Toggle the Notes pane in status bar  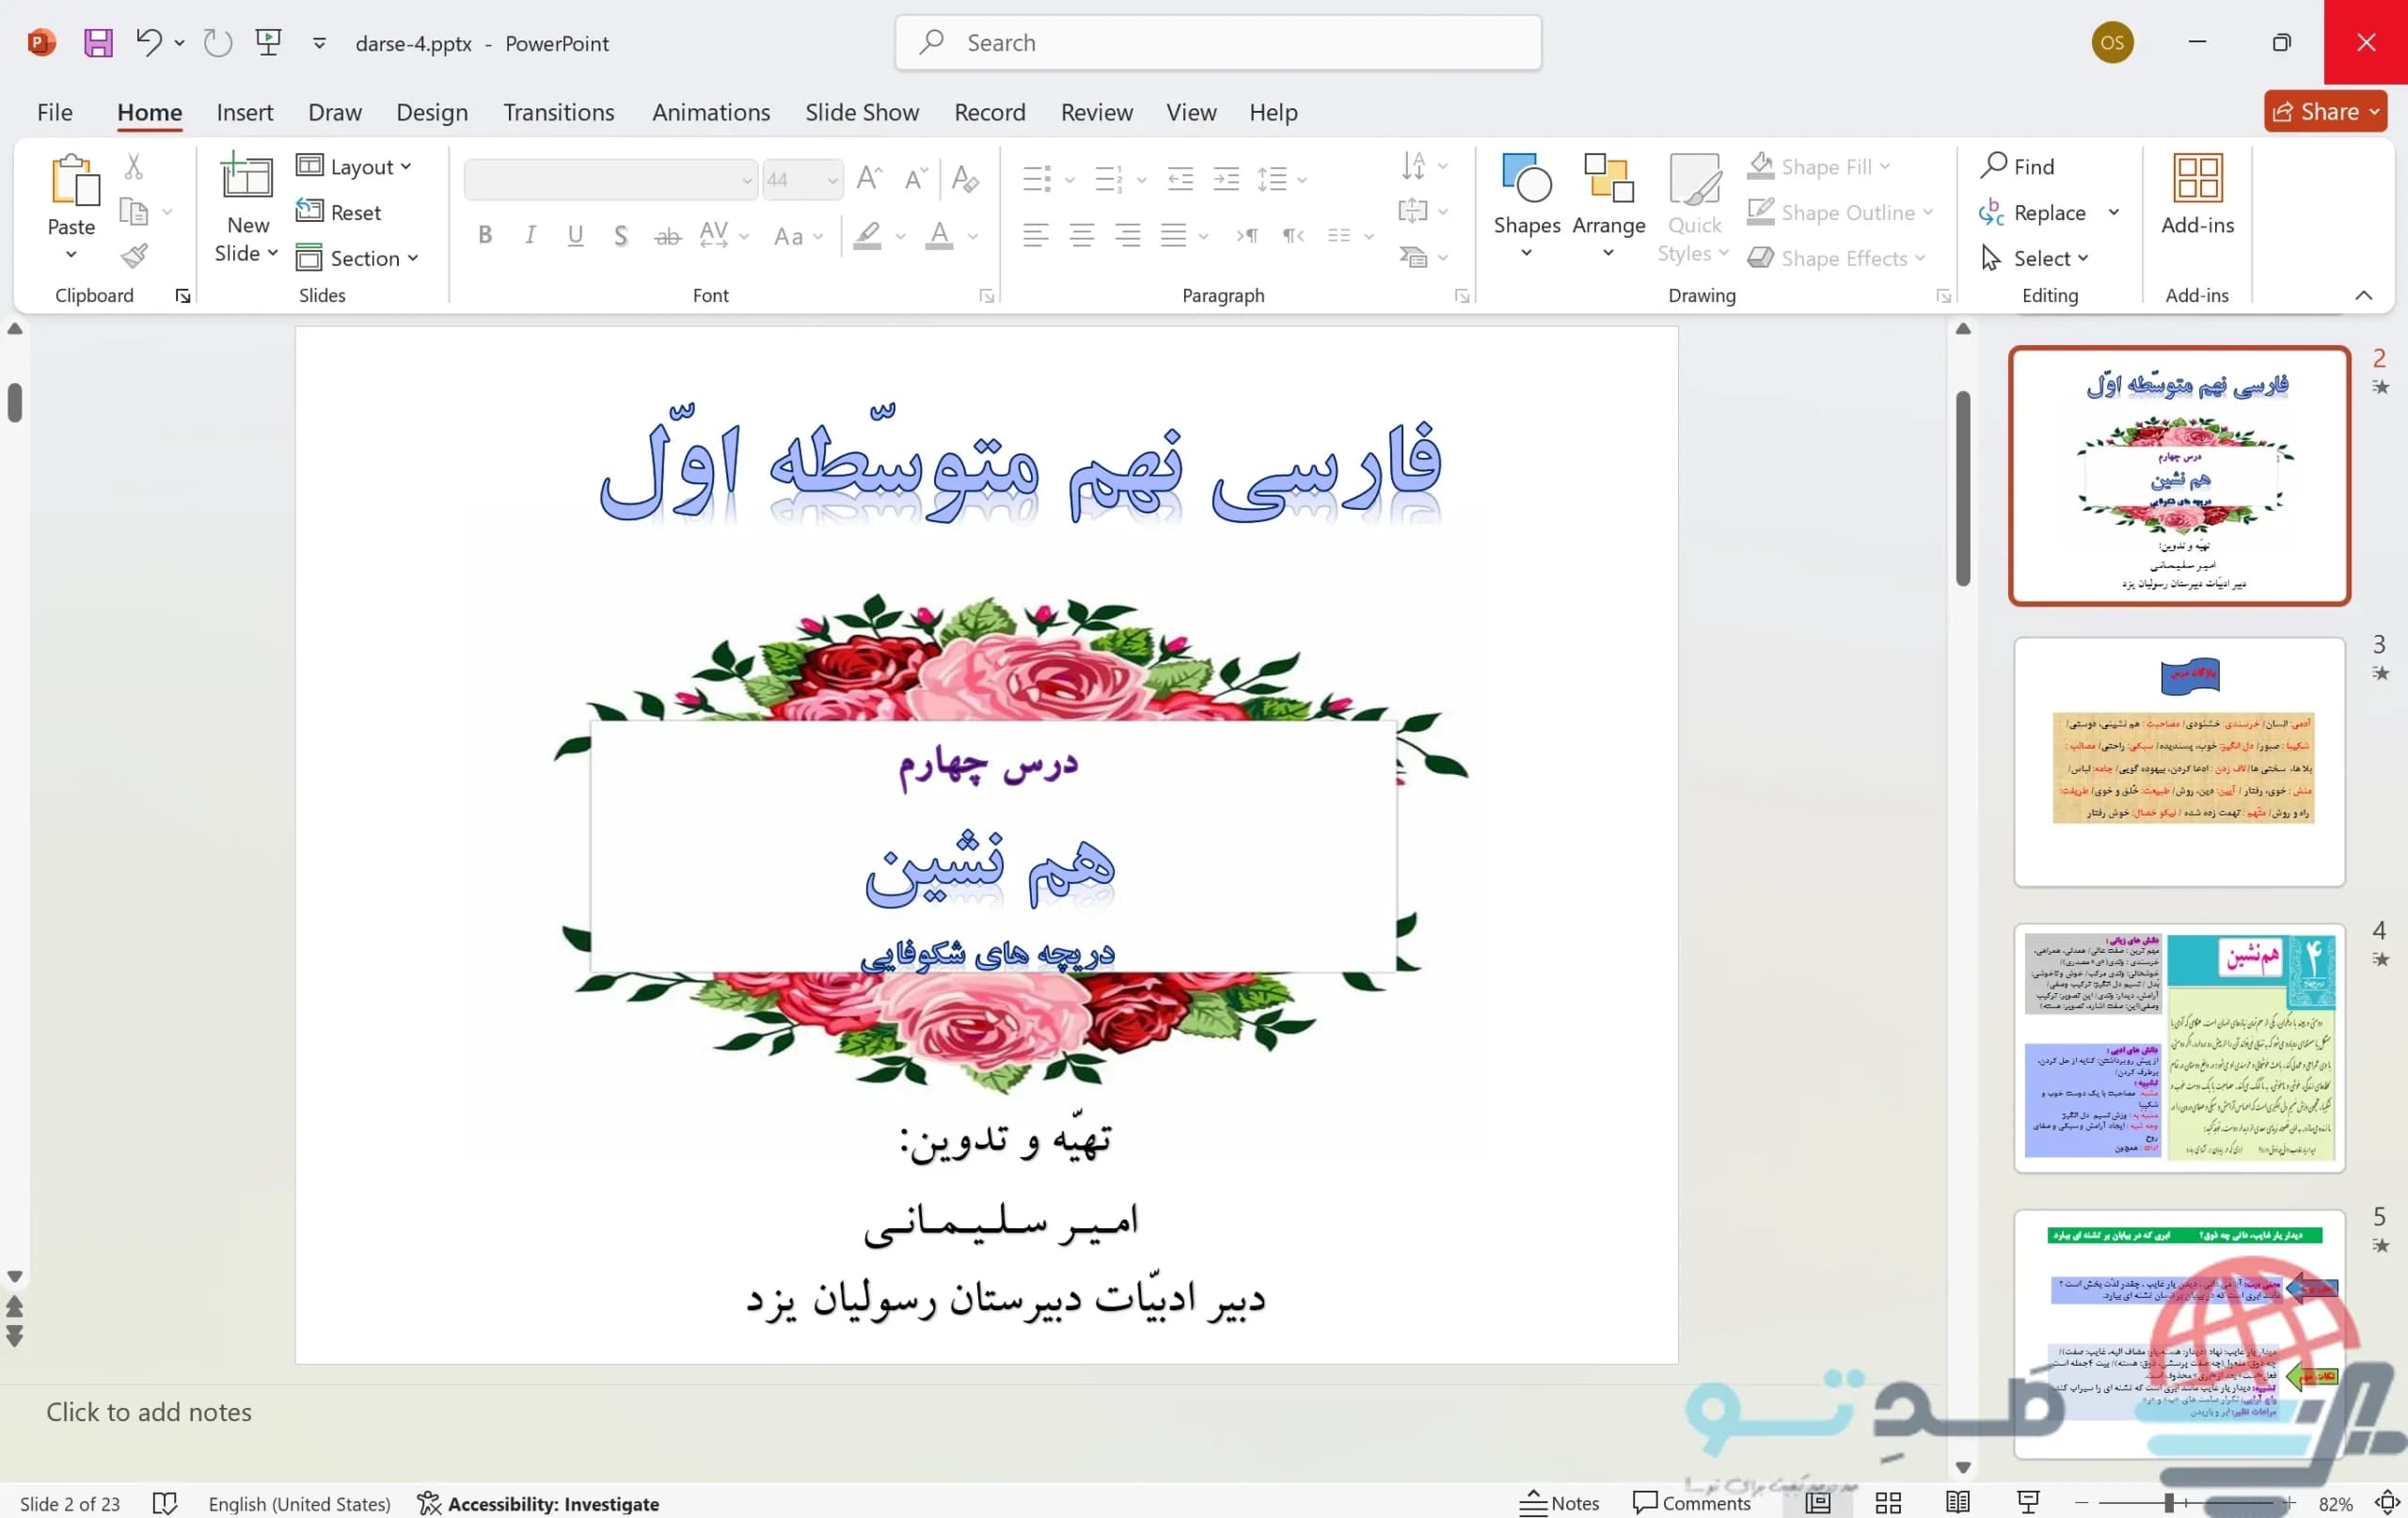point(1559,1503)
